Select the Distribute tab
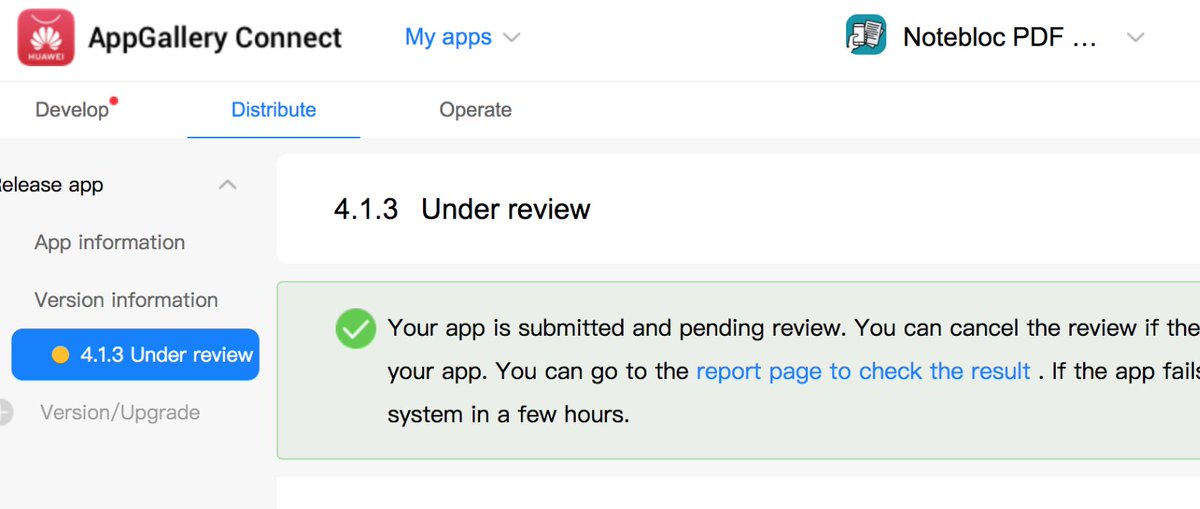1200x509 pixels. click(x=273, y=110)
